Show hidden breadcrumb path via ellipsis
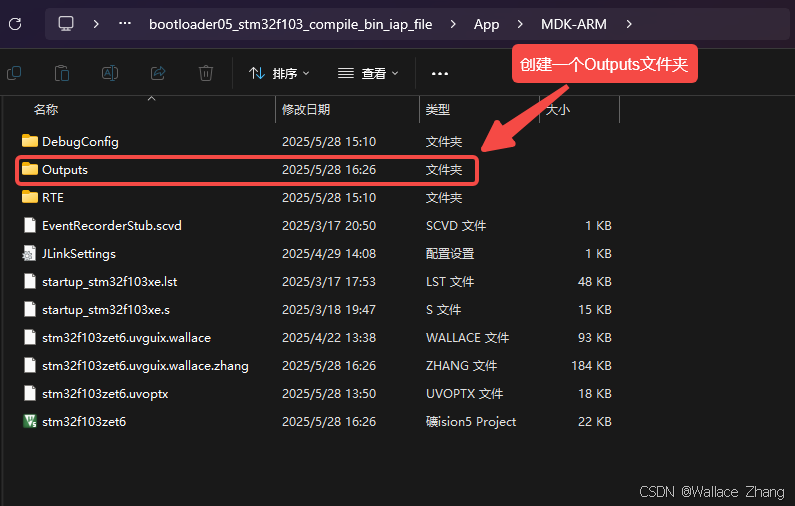Screen dimensions: 795x506 [x=125, y=23]
